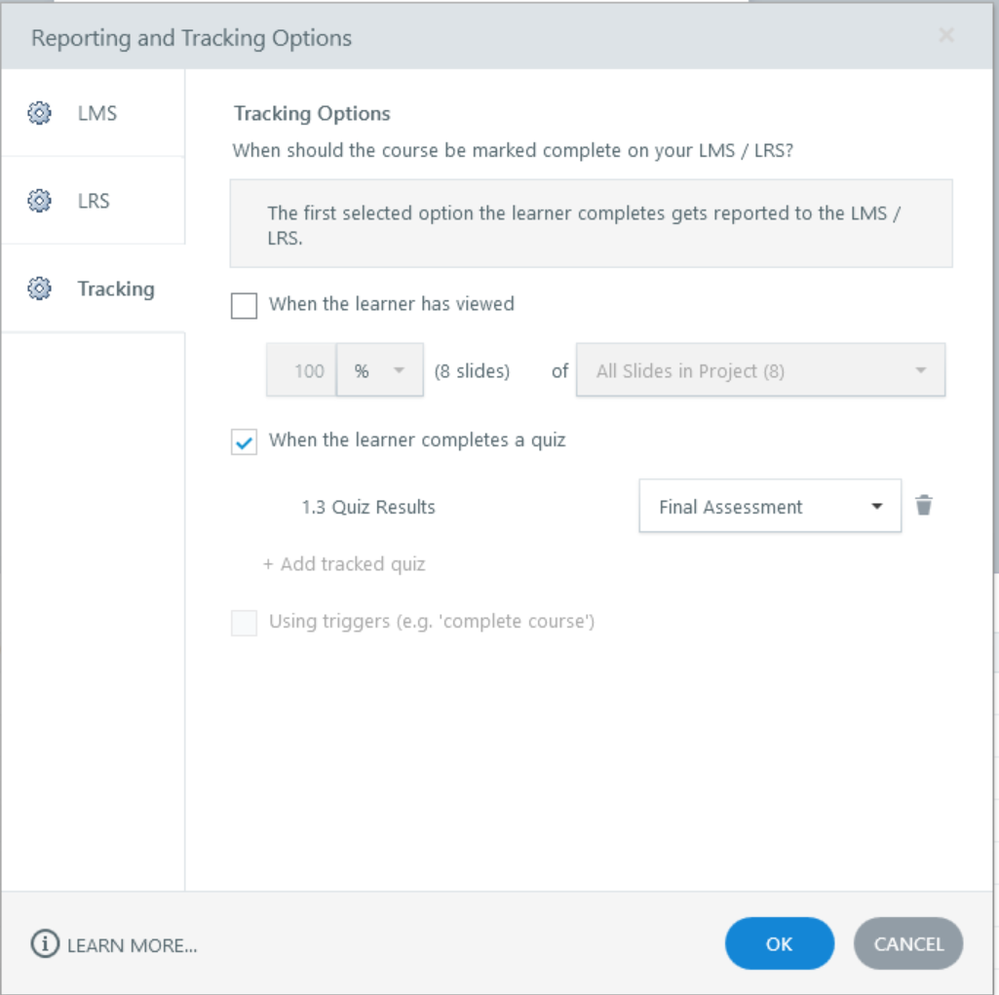Delete the tracked quiz with trash icon
999x995 pixels.
pos(924,506)
